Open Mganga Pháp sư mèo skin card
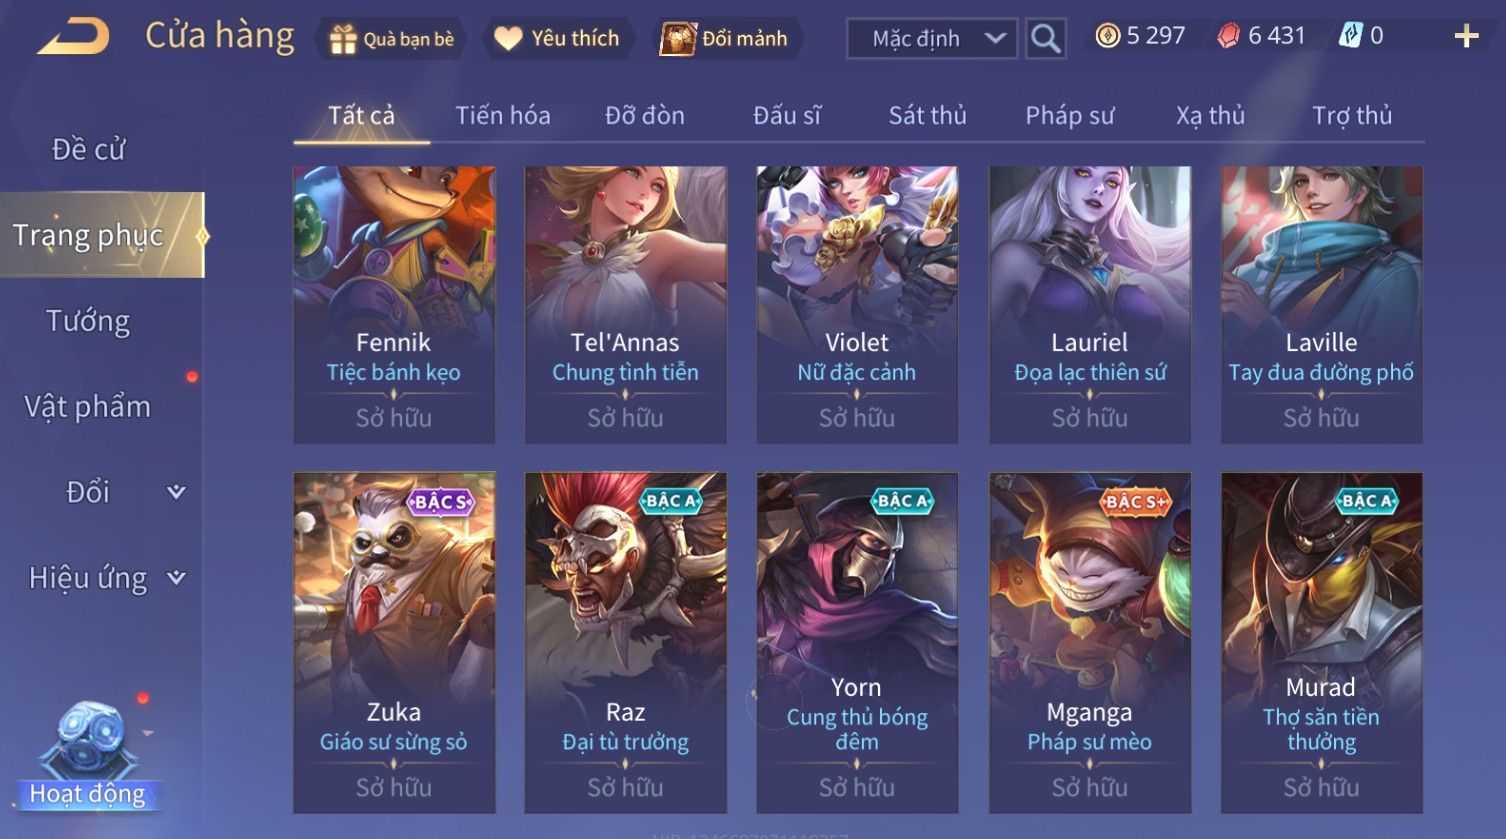 click(1089, 643)
